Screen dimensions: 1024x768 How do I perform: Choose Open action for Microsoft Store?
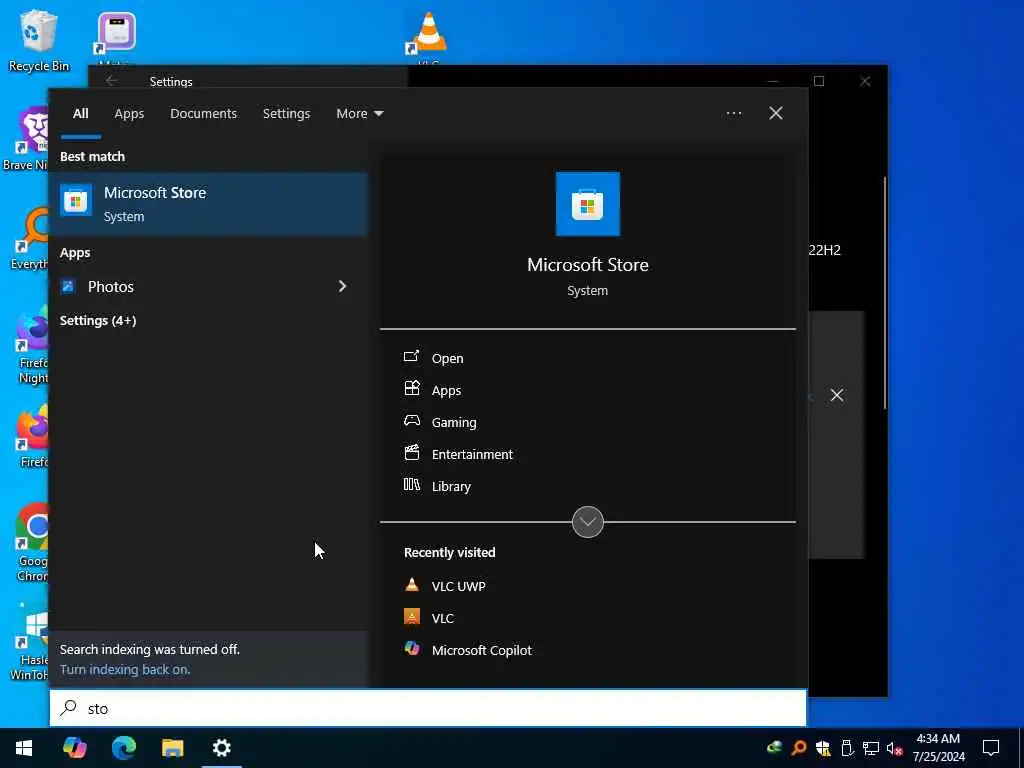pos(447,358)
